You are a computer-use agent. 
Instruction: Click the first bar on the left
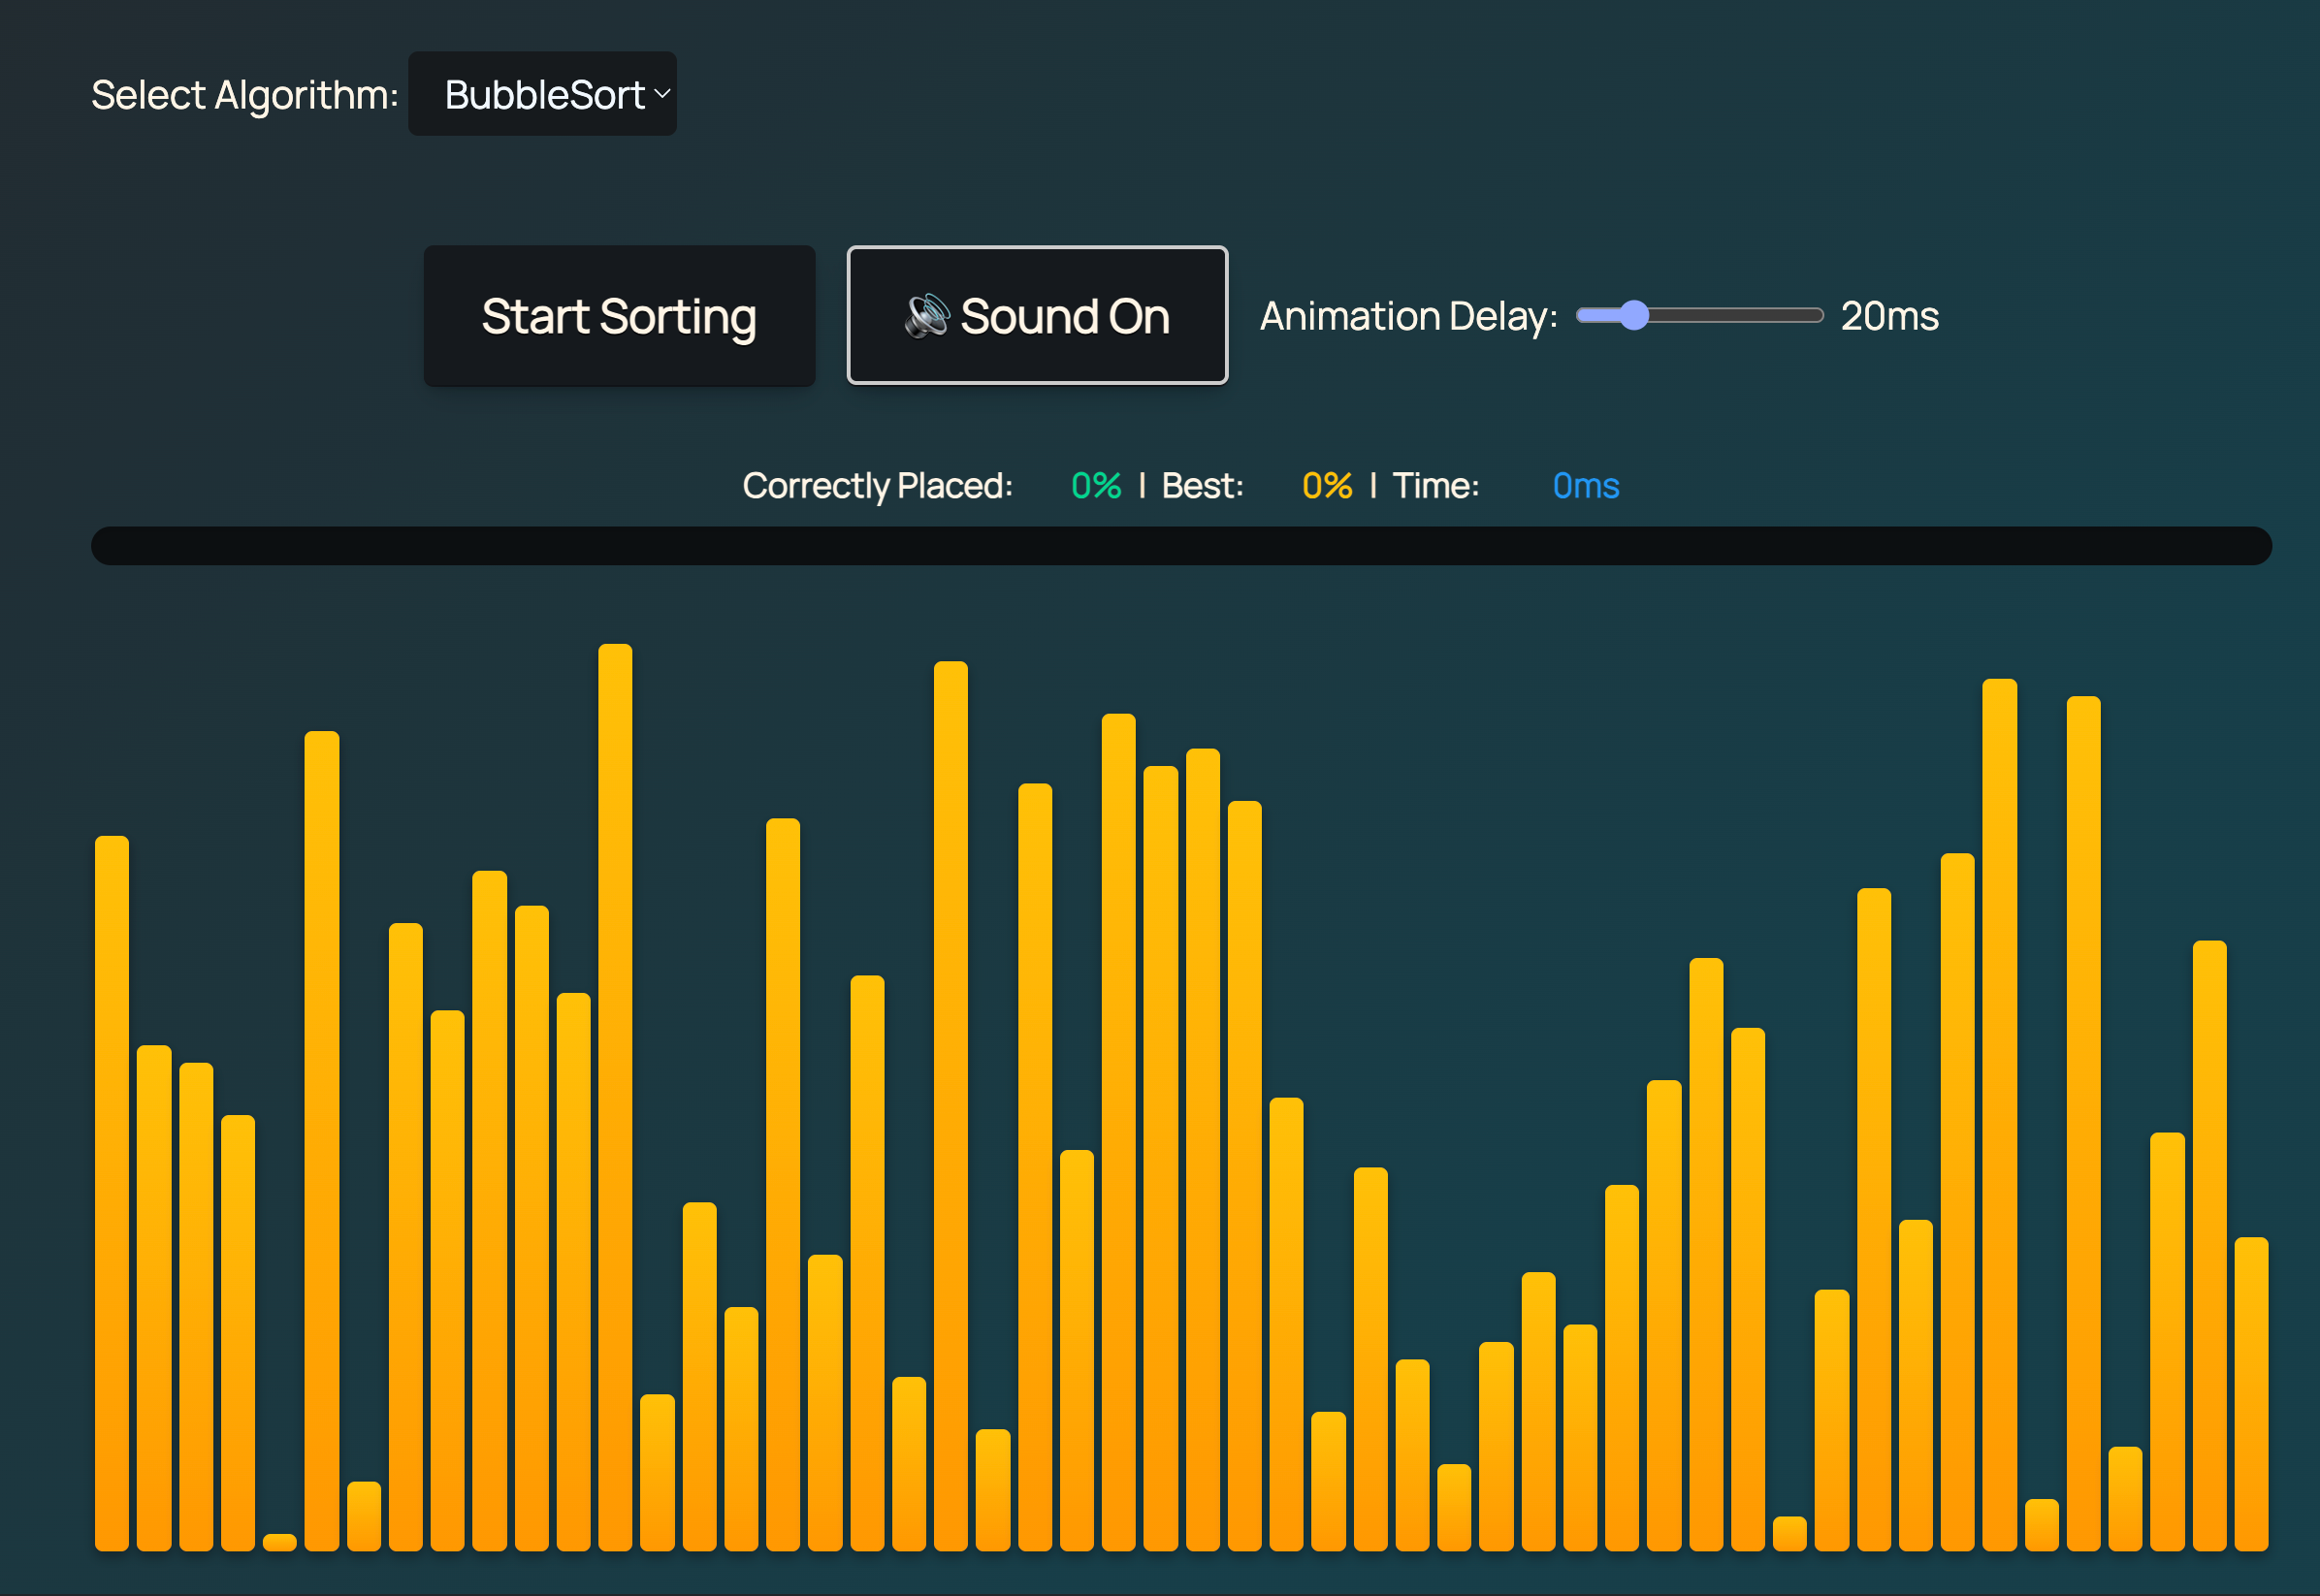point(112,1192)
